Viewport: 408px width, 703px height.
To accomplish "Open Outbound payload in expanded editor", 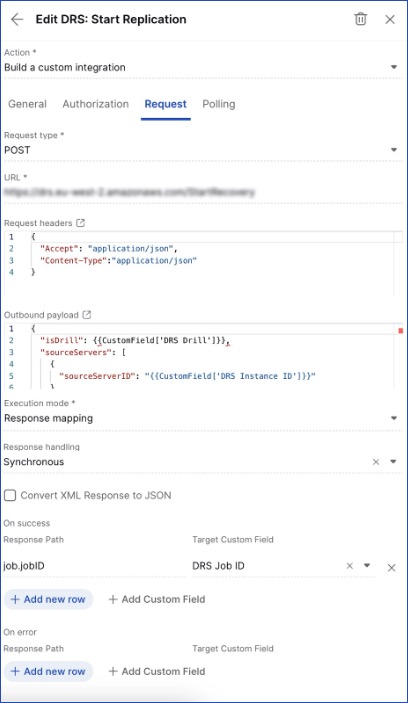I will [87, 315].
